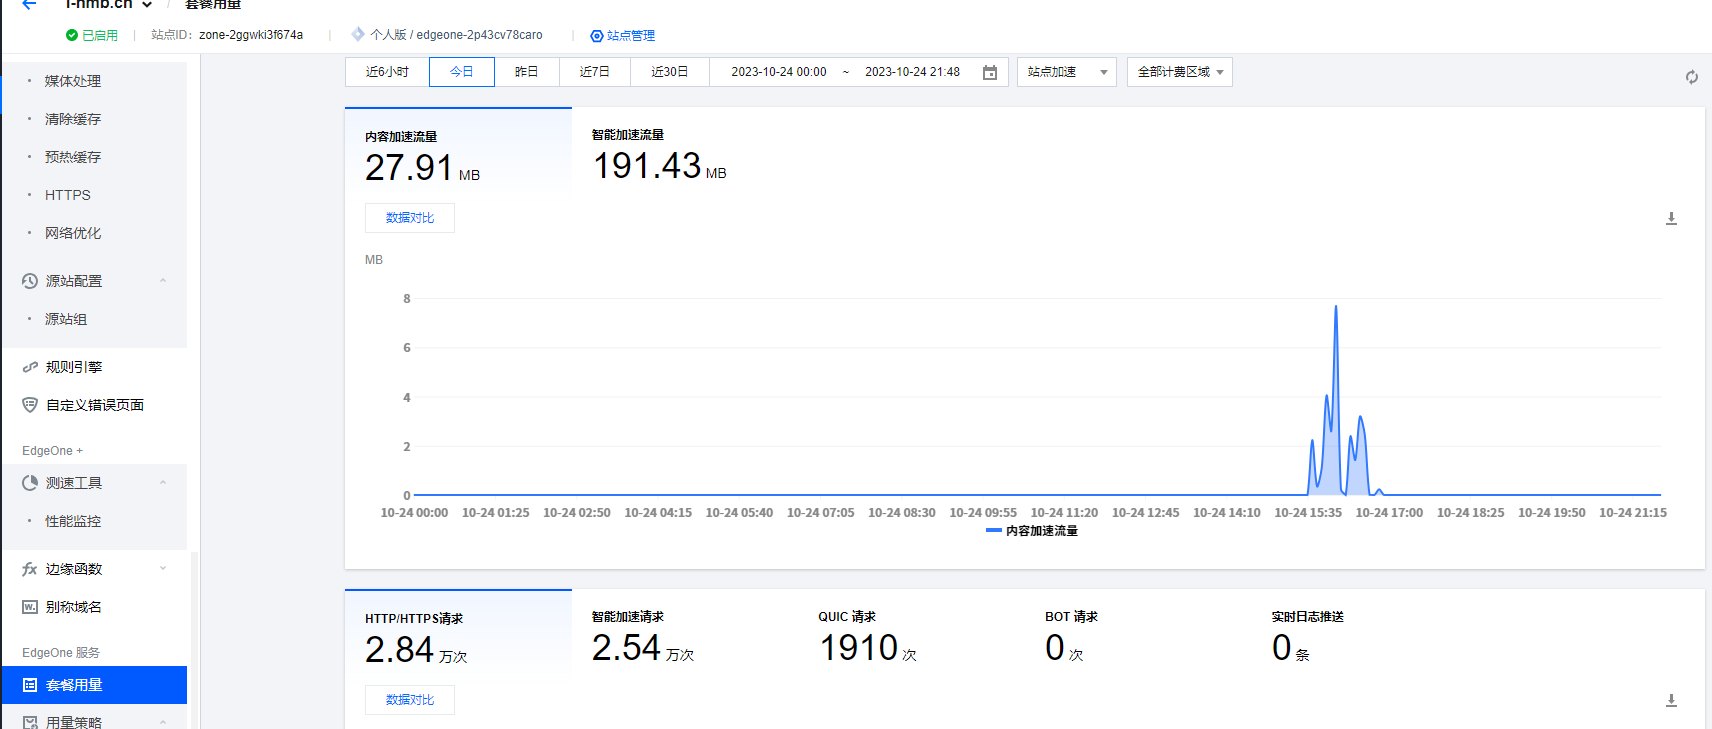Download the traffic chart data

pos(1670,218)
